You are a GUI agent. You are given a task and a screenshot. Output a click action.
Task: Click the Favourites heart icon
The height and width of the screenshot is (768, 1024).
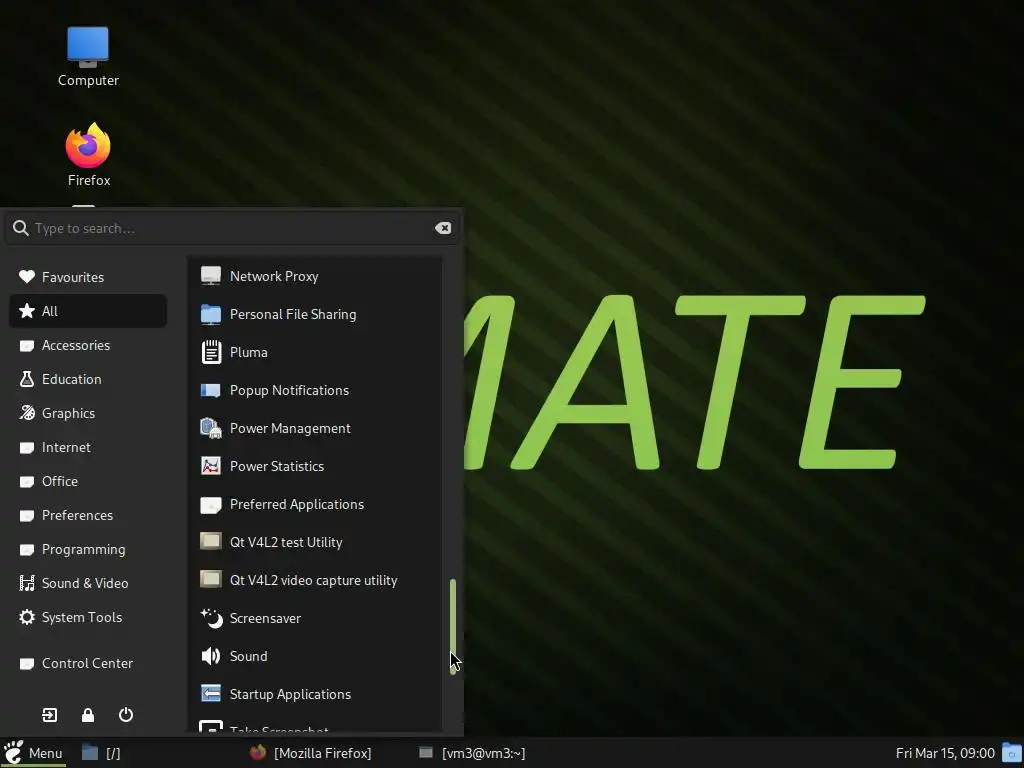point(27,277)
